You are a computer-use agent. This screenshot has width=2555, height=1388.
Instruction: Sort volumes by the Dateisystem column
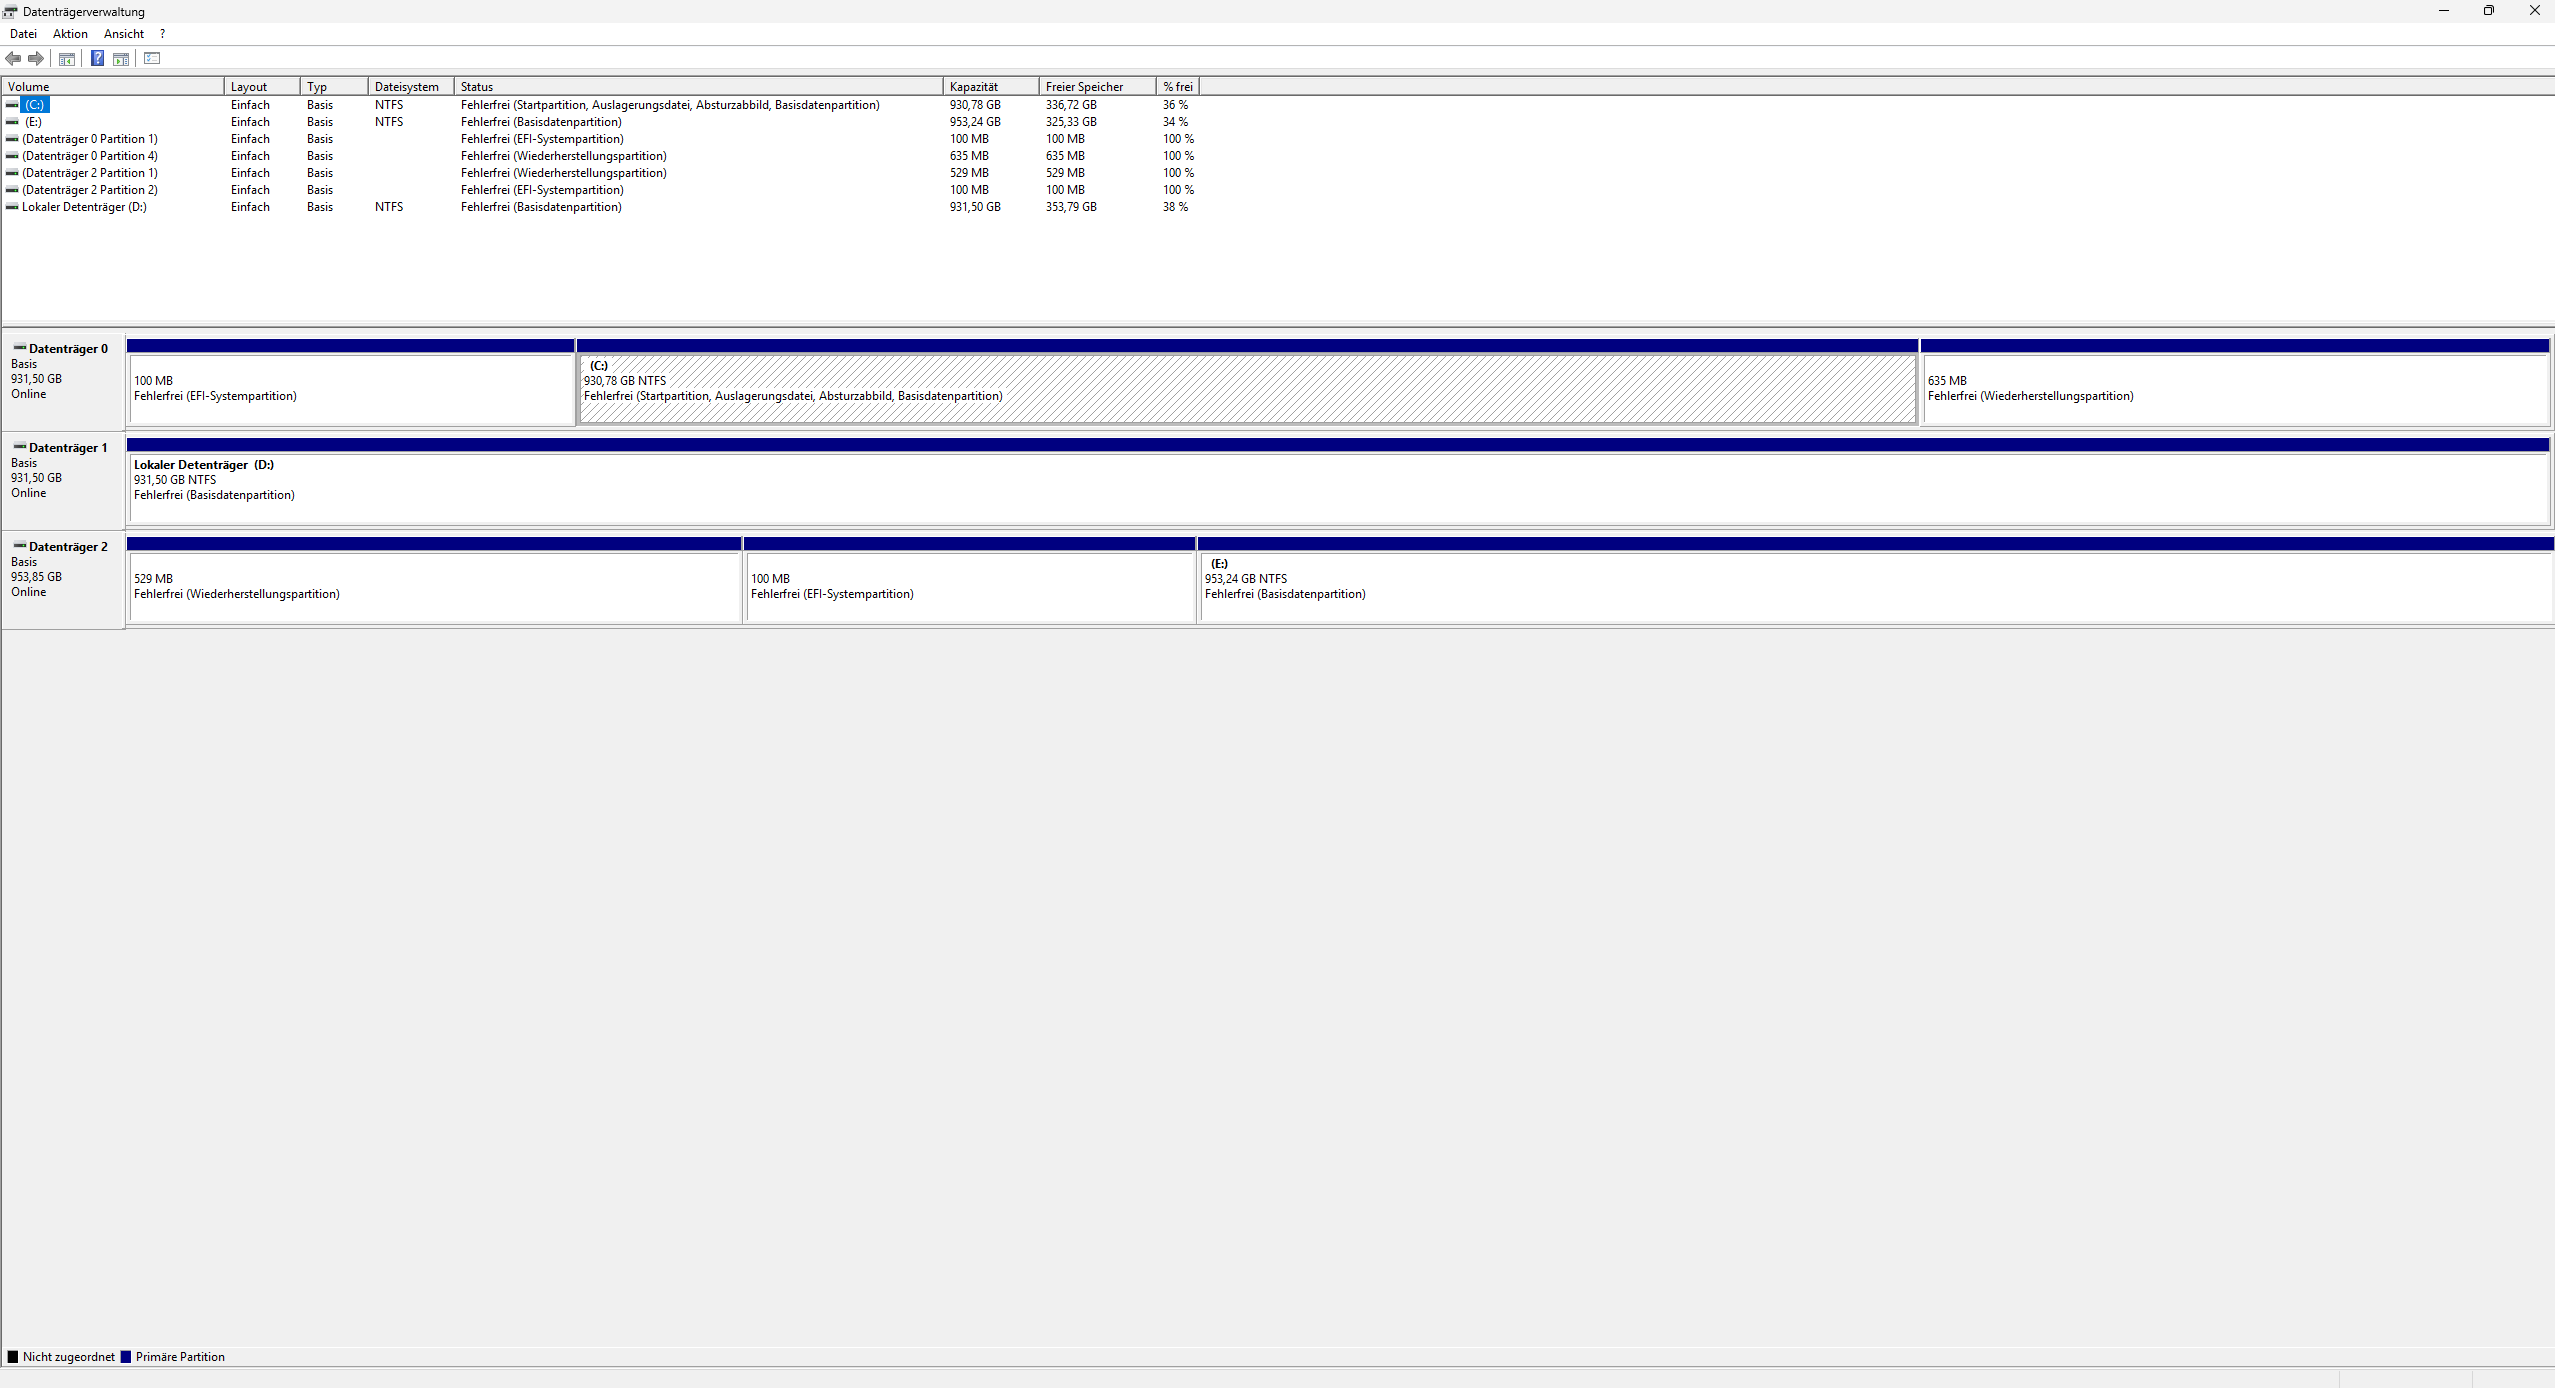click(409, 87)
